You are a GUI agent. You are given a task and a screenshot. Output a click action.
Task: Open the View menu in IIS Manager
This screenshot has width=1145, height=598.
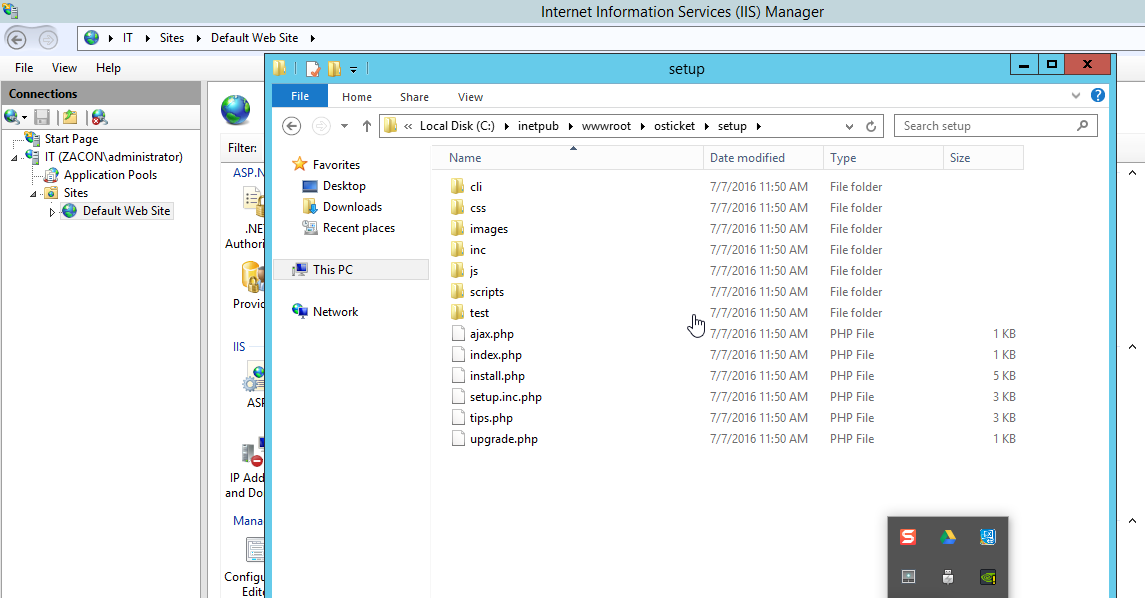click(64, 68)
